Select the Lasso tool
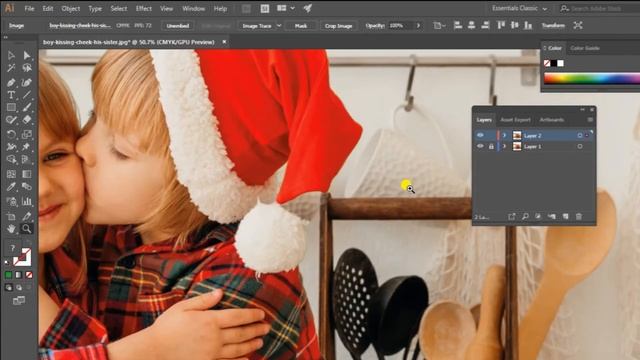640x360 pixels. [27, 68]
